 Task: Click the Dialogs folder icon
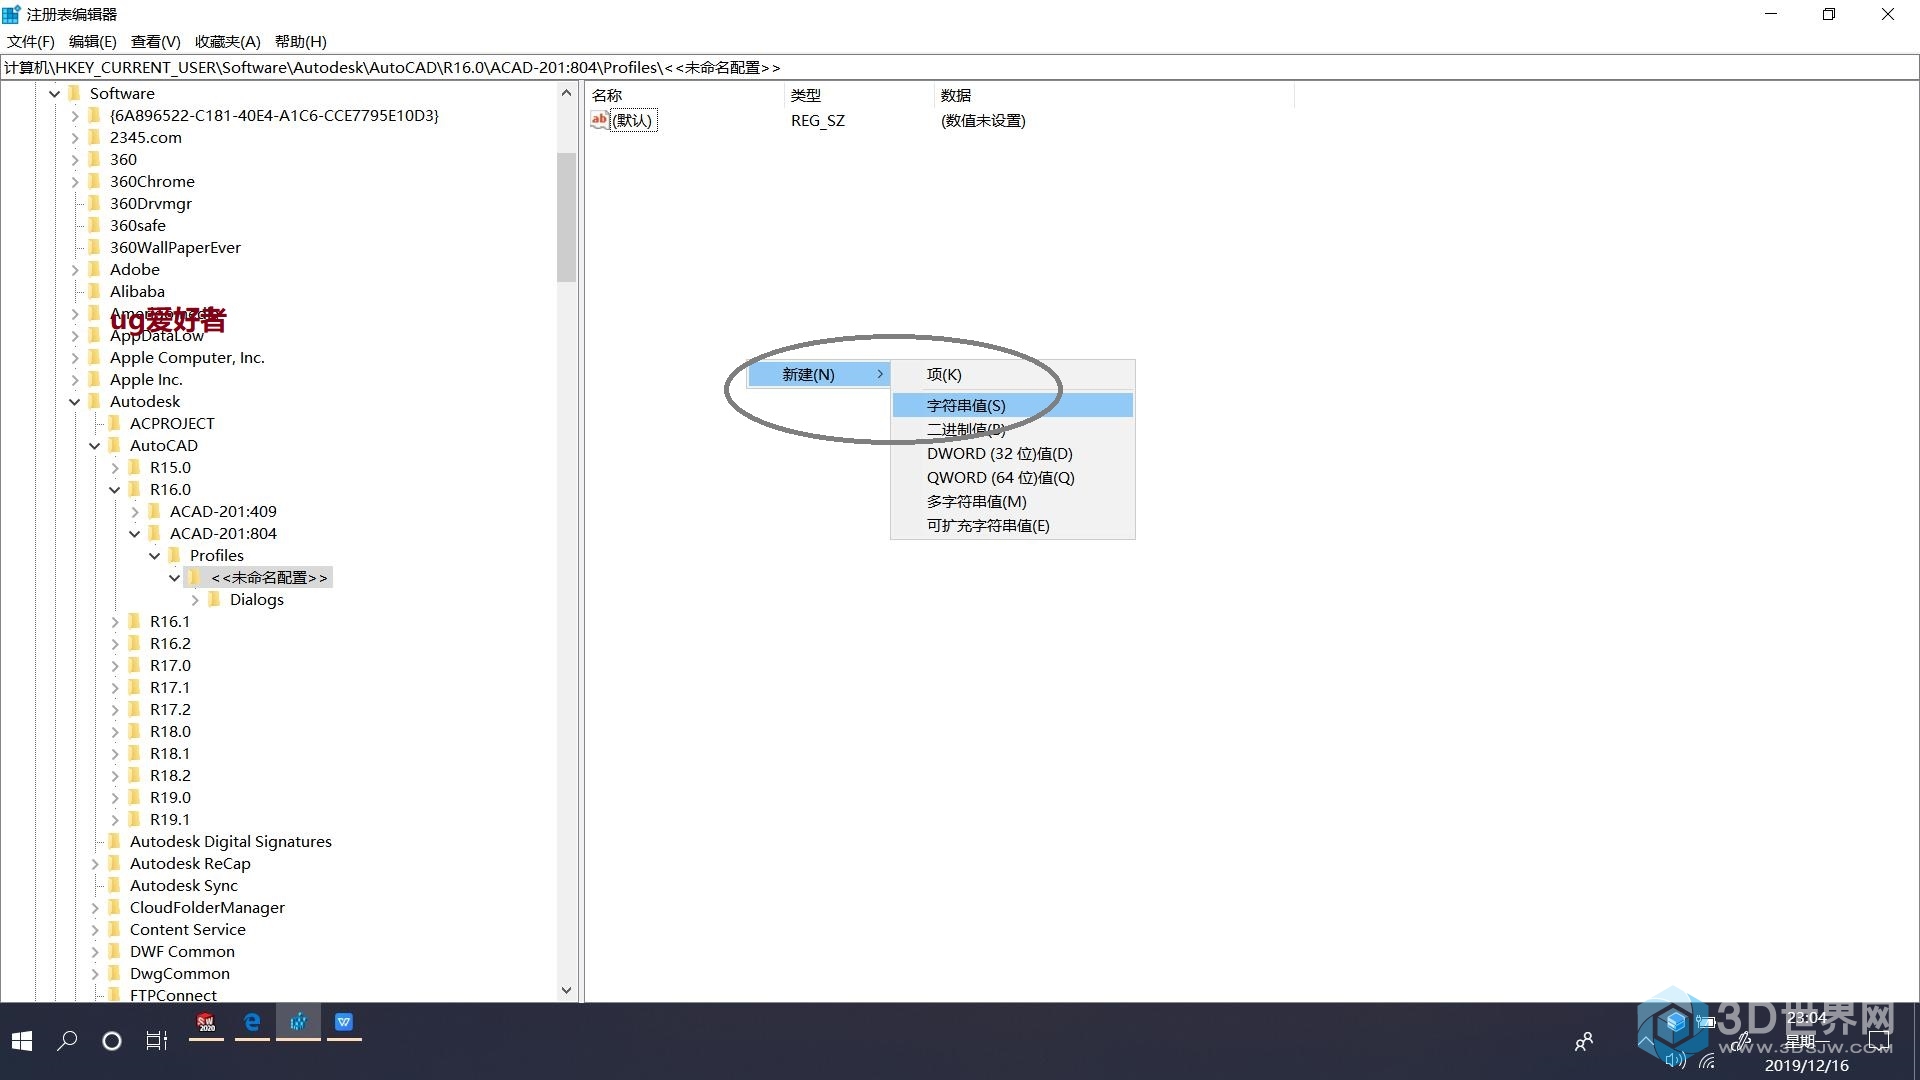[215, 599]
